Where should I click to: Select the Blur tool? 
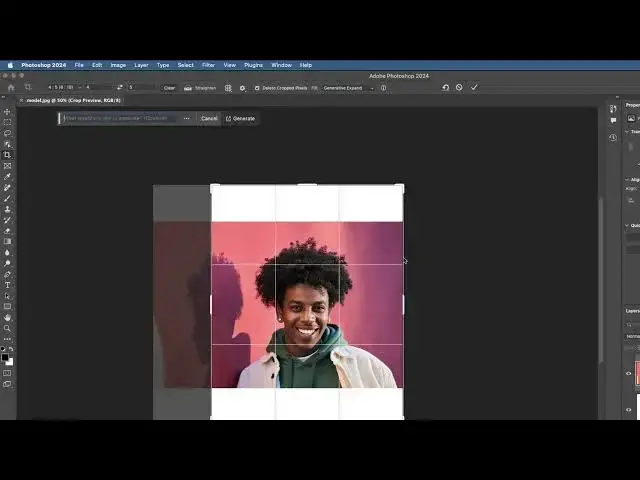tap(7, 253)
